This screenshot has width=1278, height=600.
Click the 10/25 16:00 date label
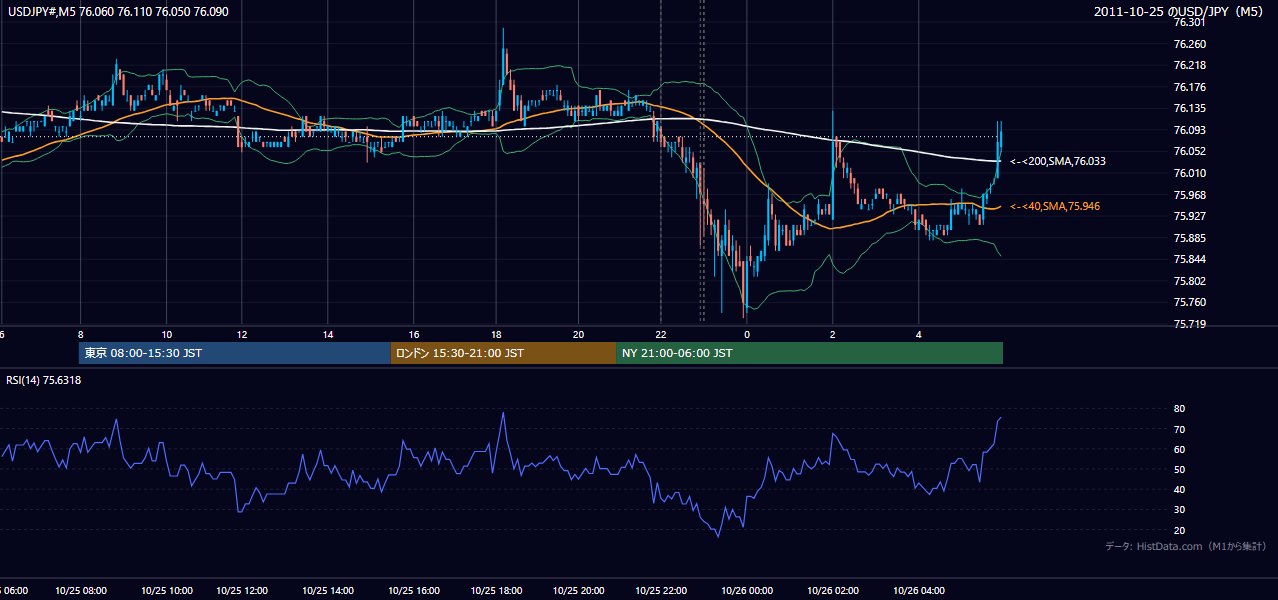click(x=416, y=591)
